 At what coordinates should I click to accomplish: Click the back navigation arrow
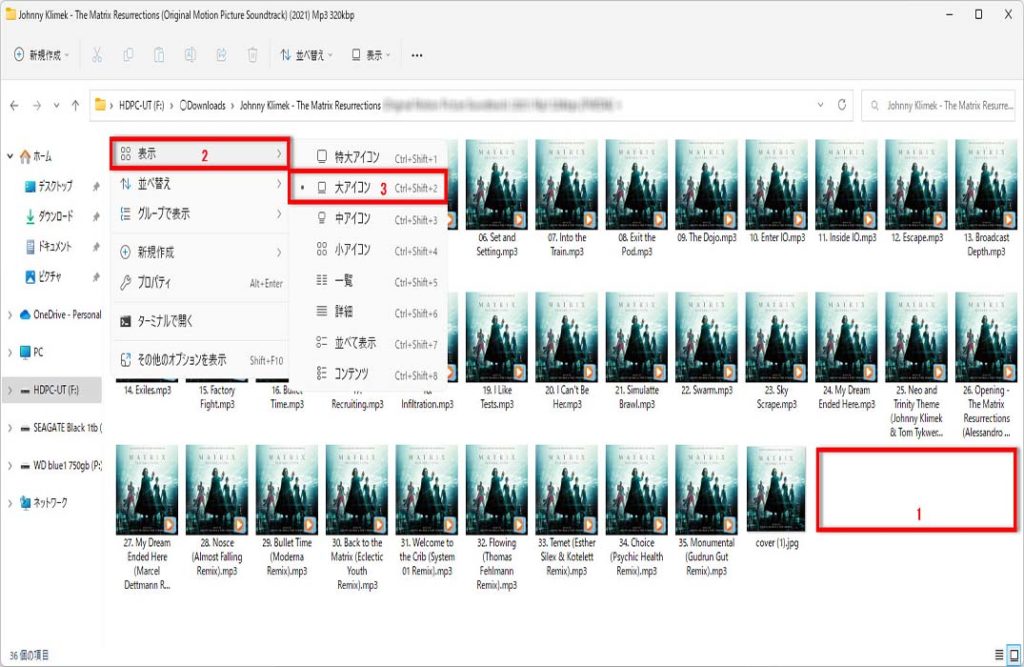(x=15, y=105)
